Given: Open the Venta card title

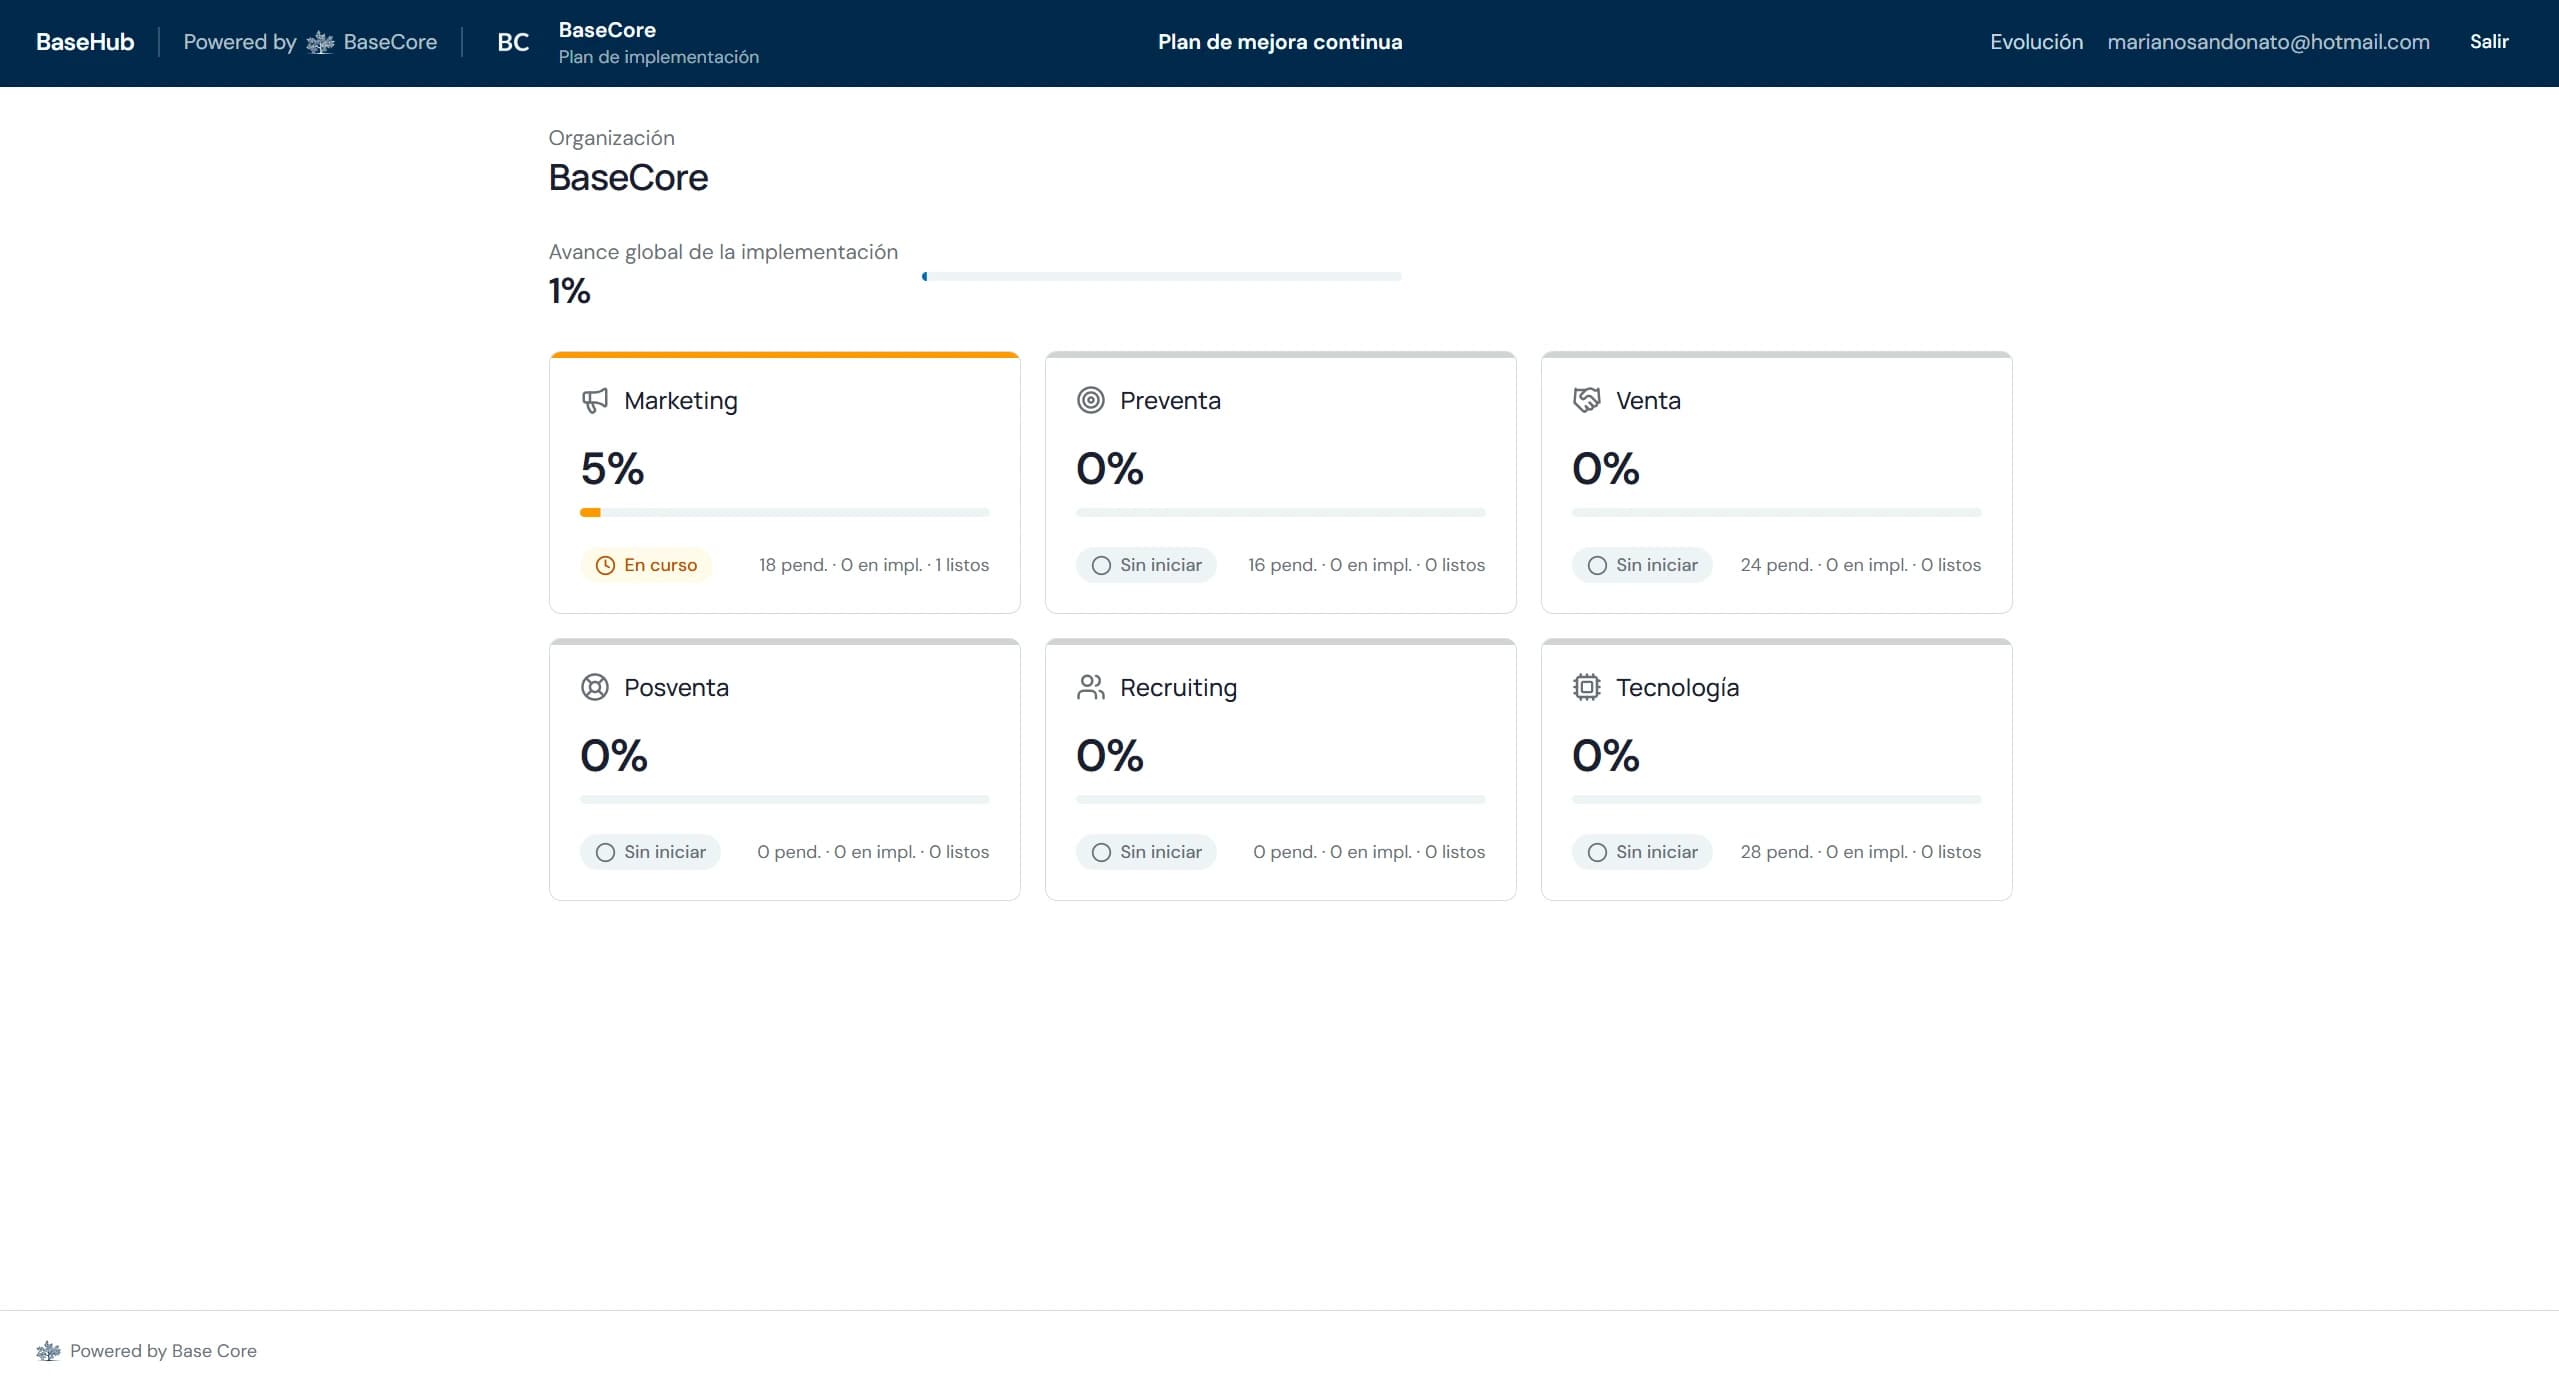Looking at the screenshot, I should [1648, 401].
